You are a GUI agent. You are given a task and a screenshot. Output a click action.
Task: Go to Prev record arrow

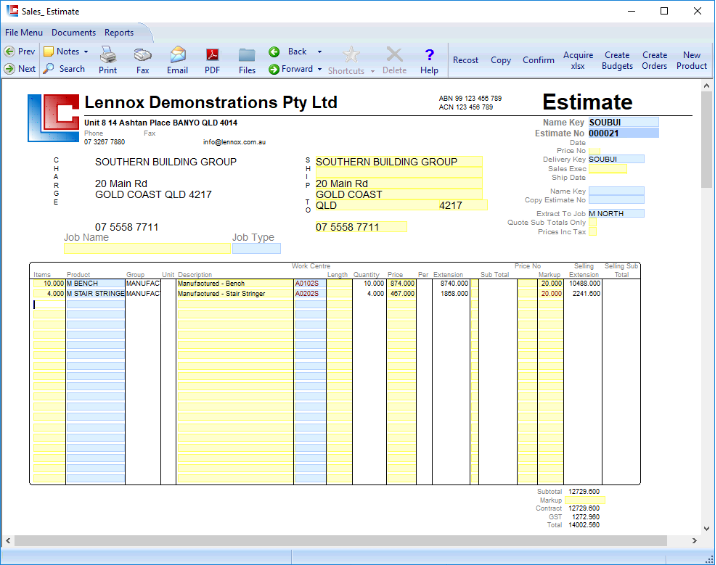coord(9,51)
